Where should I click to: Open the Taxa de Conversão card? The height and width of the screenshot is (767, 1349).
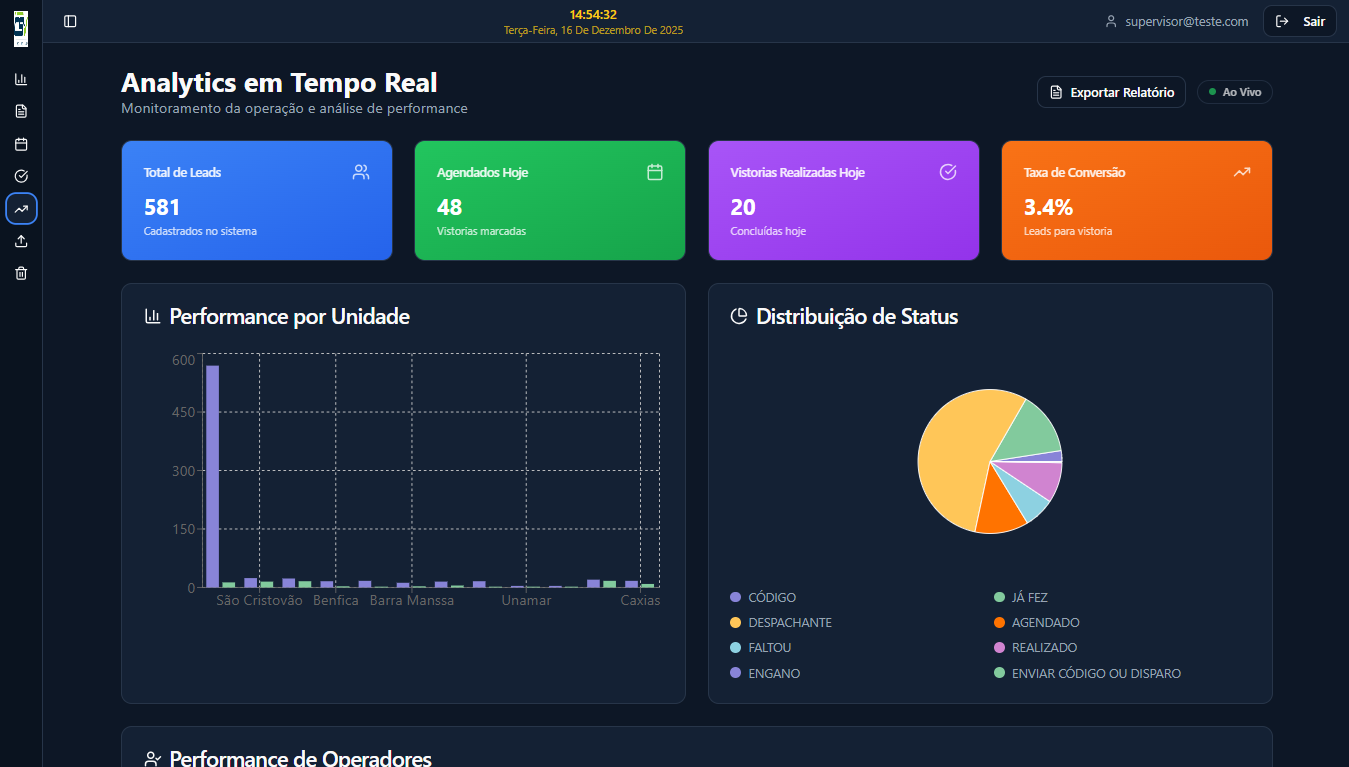(1136, 200)
